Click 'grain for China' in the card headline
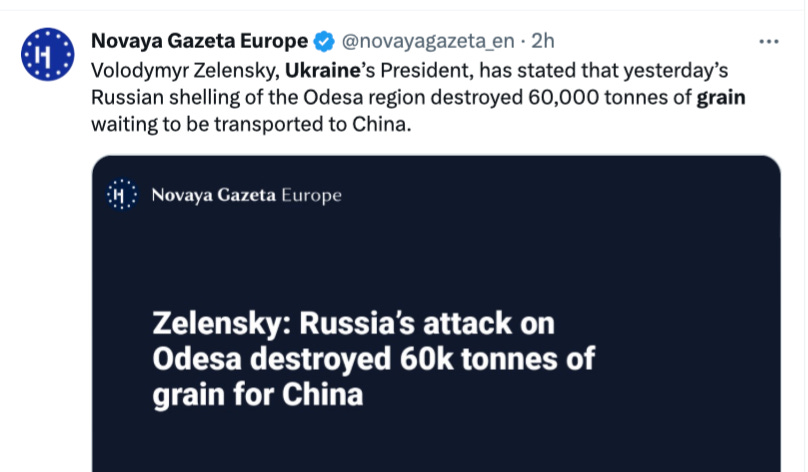Screen dimensions: 808x472 click(257, 394)
